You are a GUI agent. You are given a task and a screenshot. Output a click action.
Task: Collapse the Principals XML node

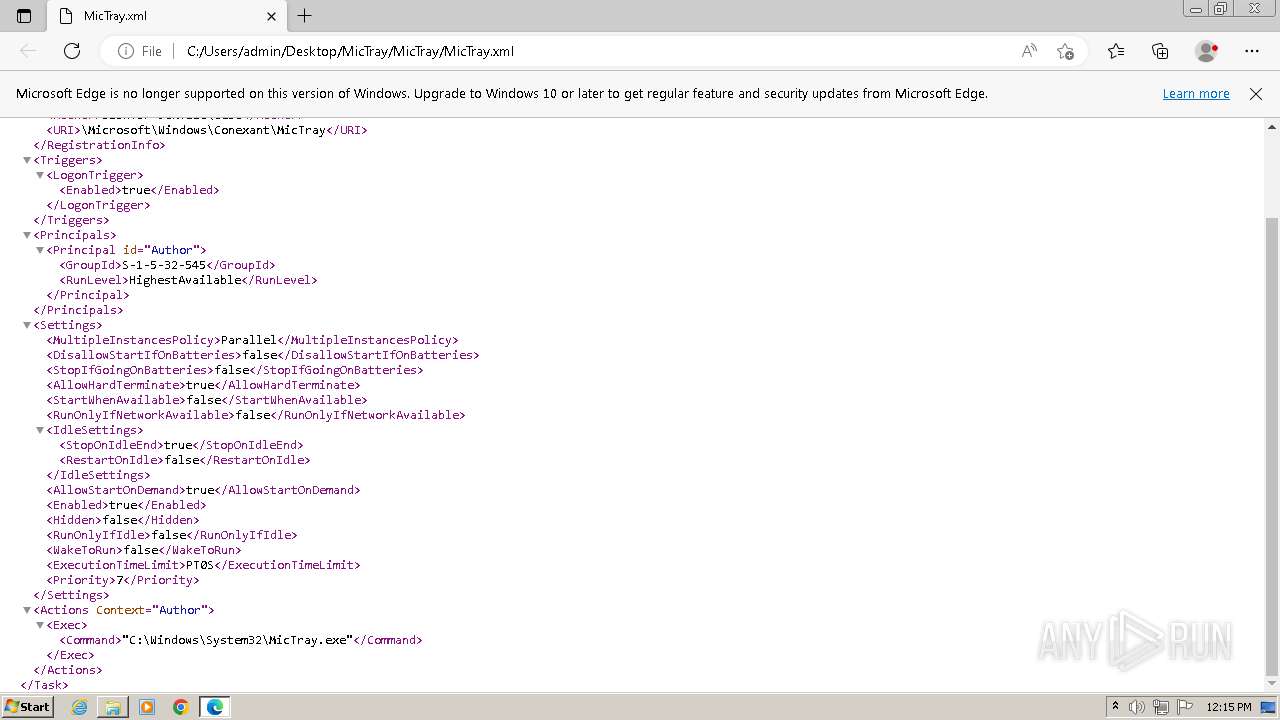pyautogui.click(x=28, y=235)
